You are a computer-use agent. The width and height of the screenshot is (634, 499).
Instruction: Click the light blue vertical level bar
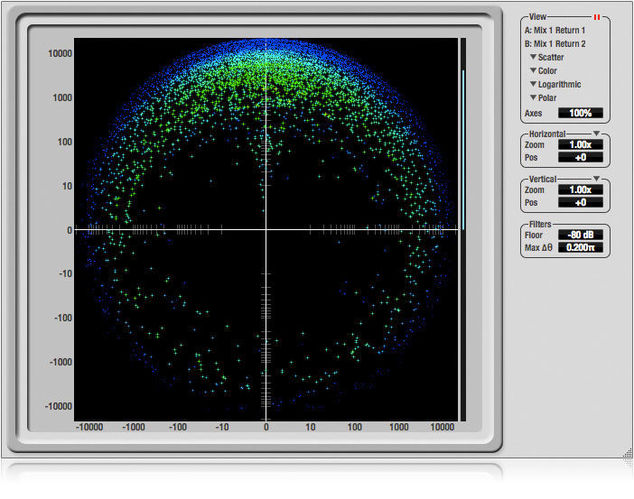pyautogui.click(x=463, y=150)
